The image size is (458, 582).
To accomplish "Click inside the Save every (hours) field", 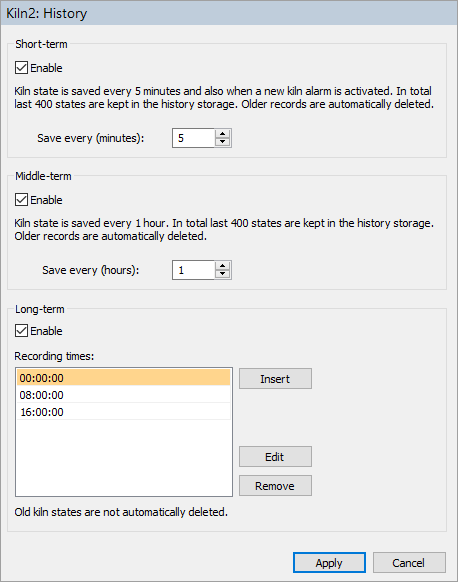I will (193, 270).
